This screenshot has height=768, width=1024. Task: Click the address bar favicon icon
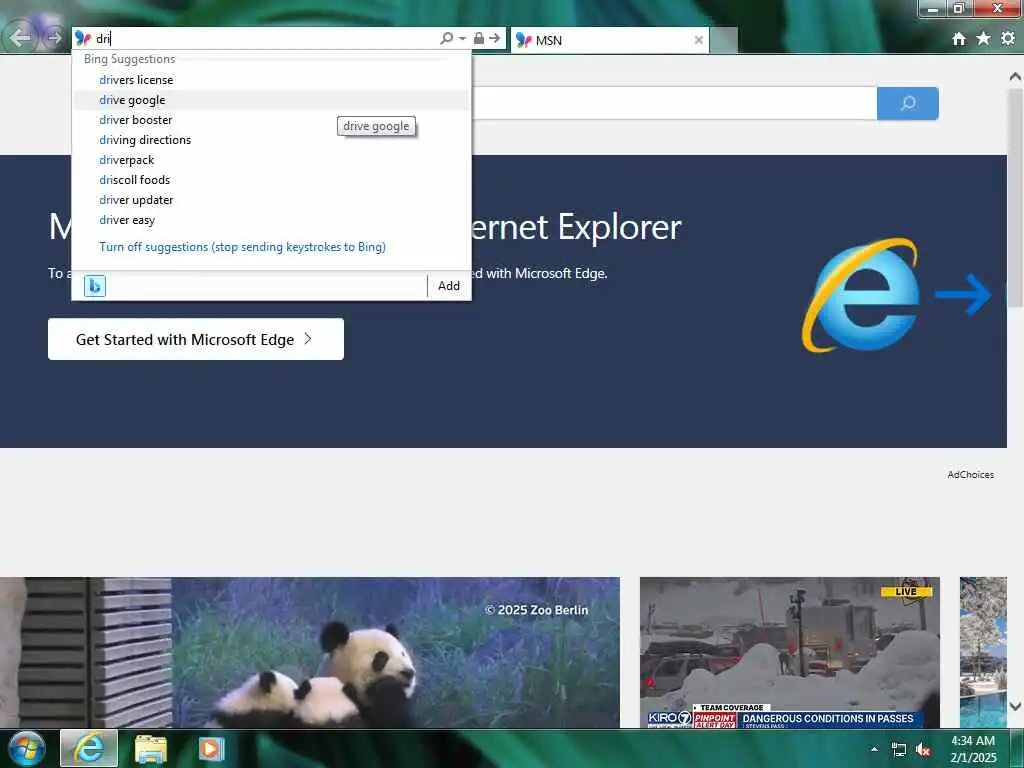[x=83, y=39]
